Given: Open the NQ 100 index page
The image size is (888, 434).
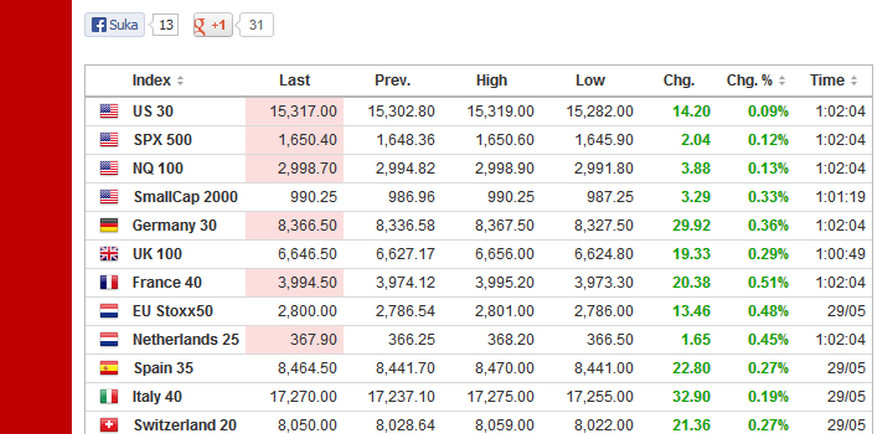Looking at the screenshot, I should [x=158, y=168].
